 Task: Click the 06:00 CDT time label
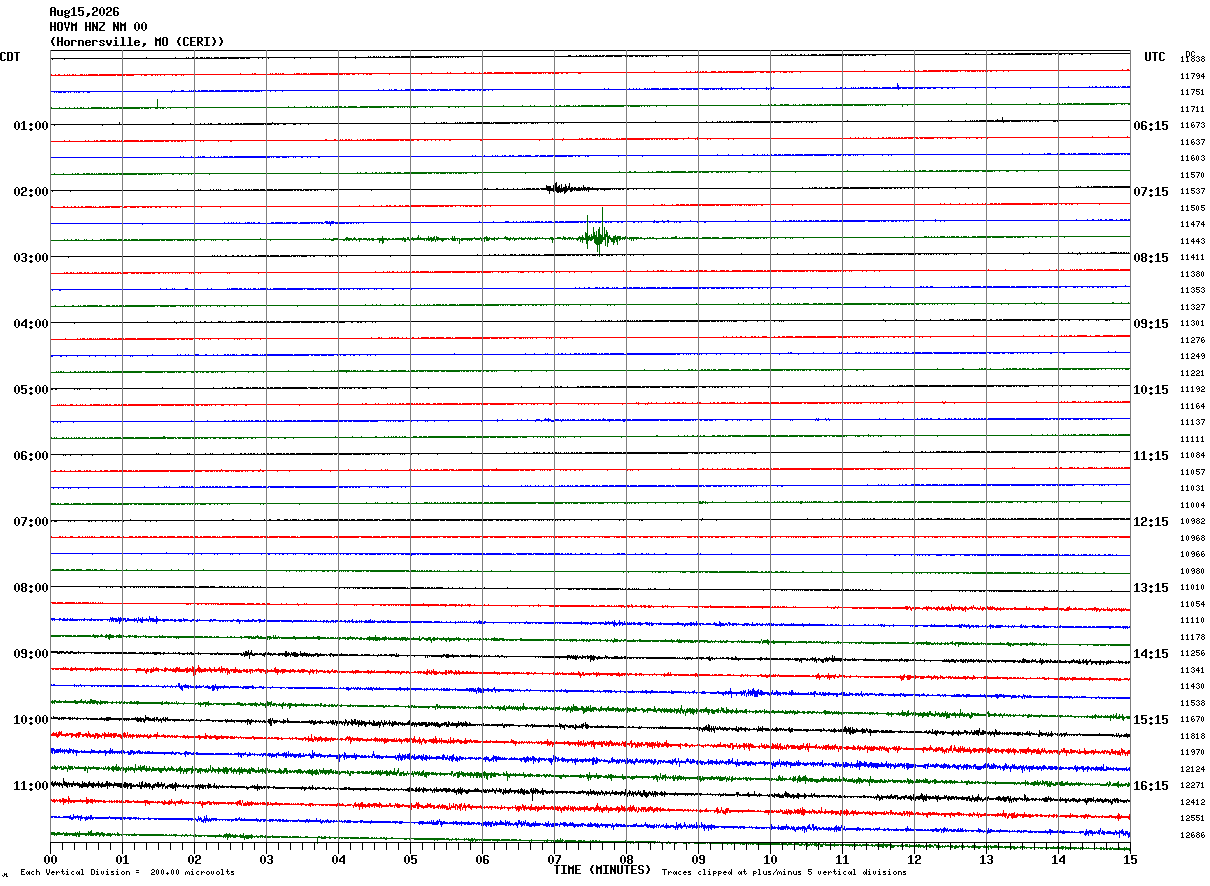(31, 456)
